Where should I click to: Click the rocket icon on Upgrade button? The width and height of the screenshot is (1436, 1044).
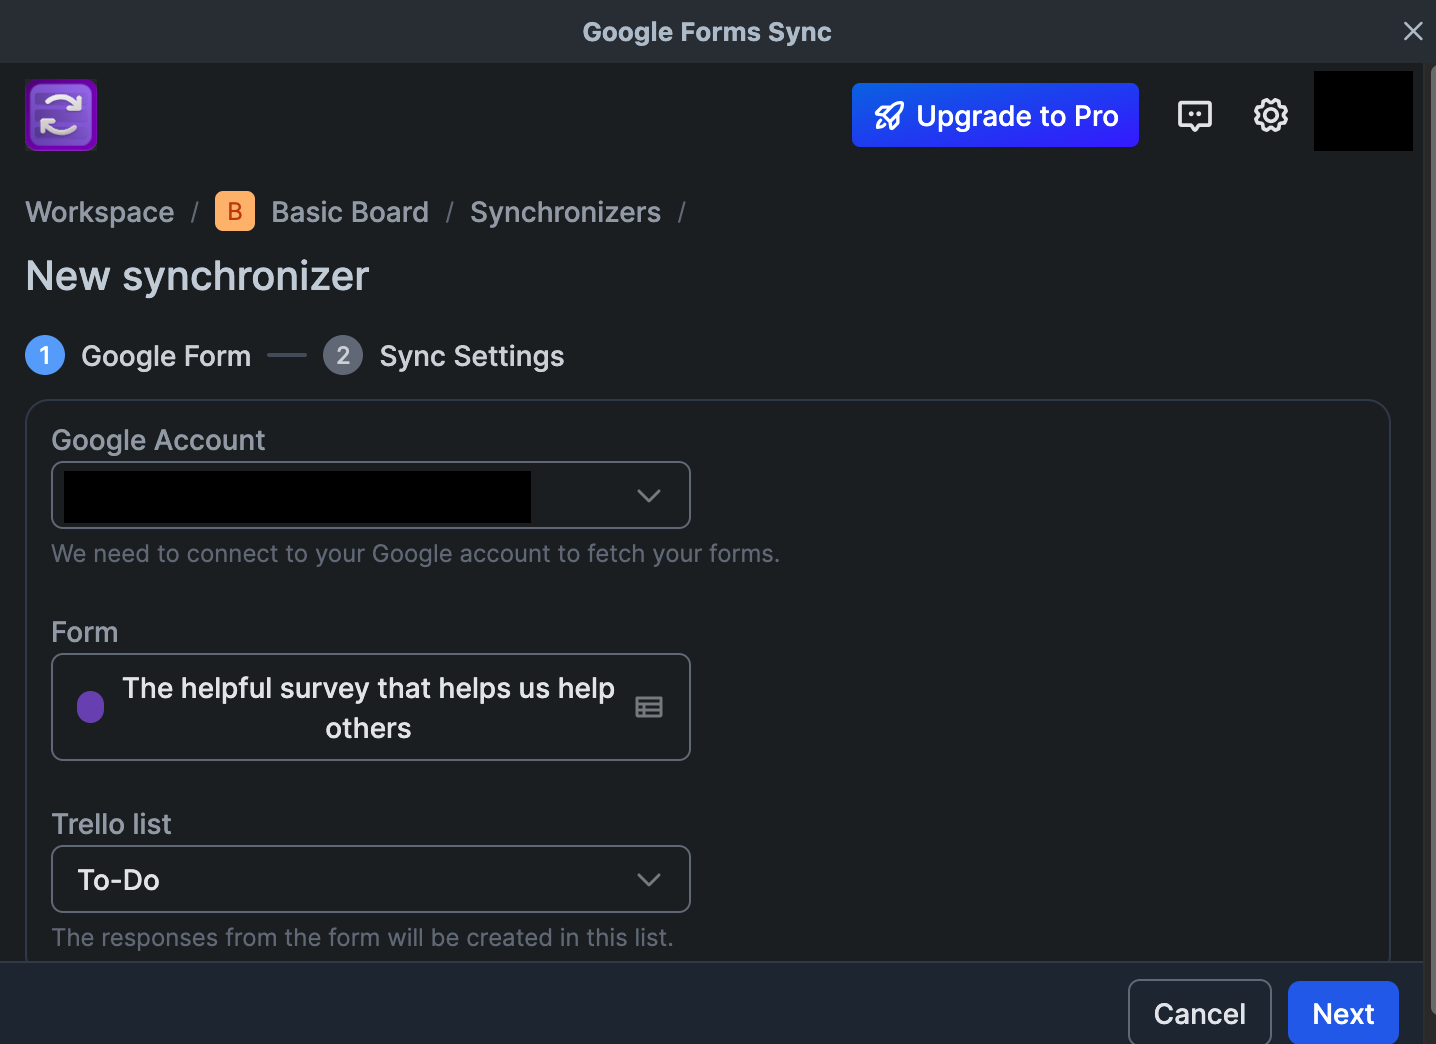(888, 116)
